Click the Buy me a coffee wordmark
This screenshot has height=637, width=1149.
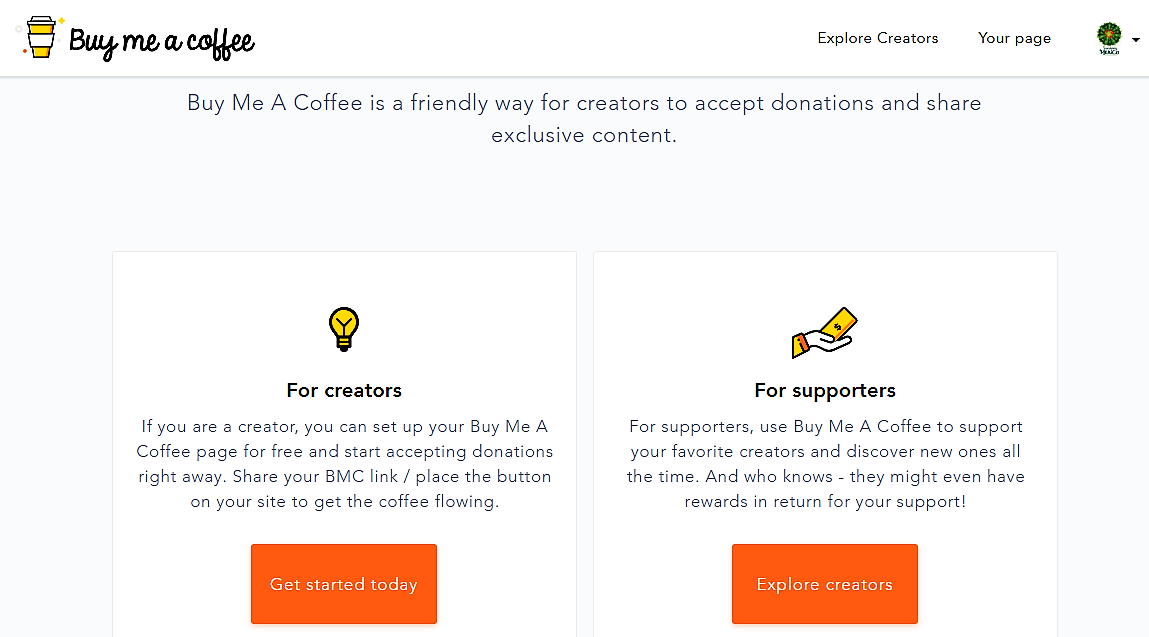pyautogui.click(x=162, y=42)
